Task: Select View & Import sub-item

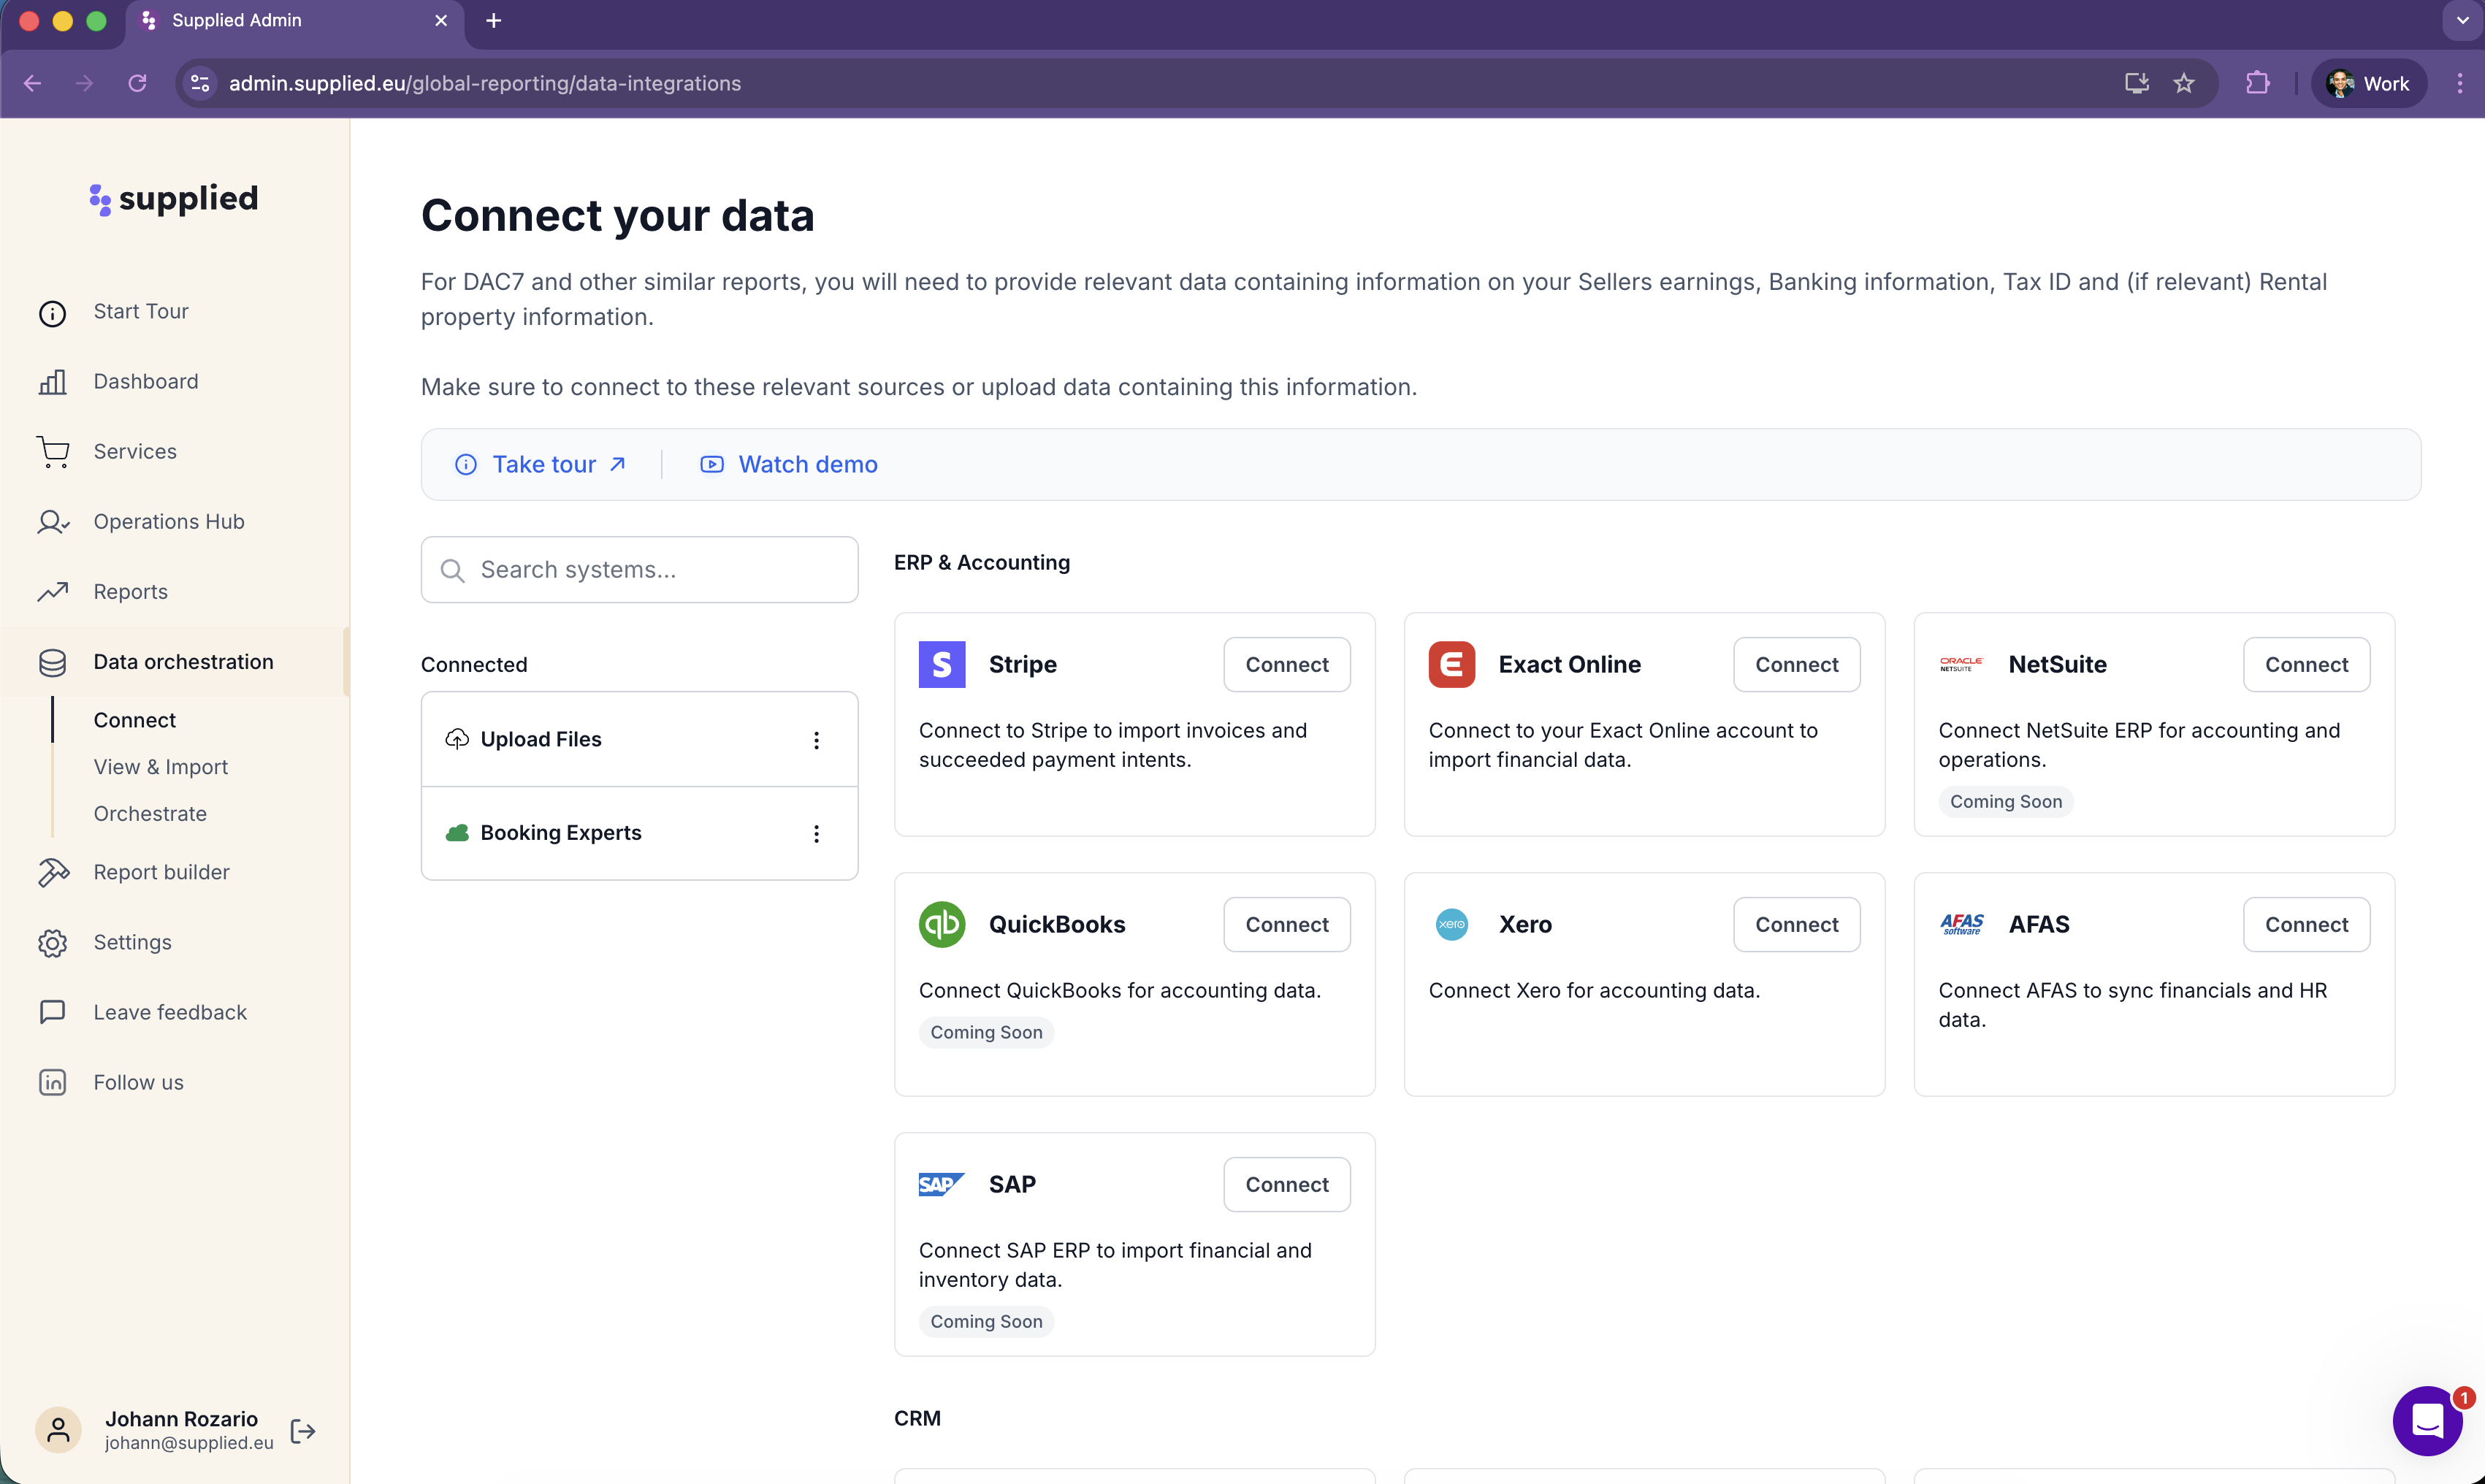Action: (160, 767)
